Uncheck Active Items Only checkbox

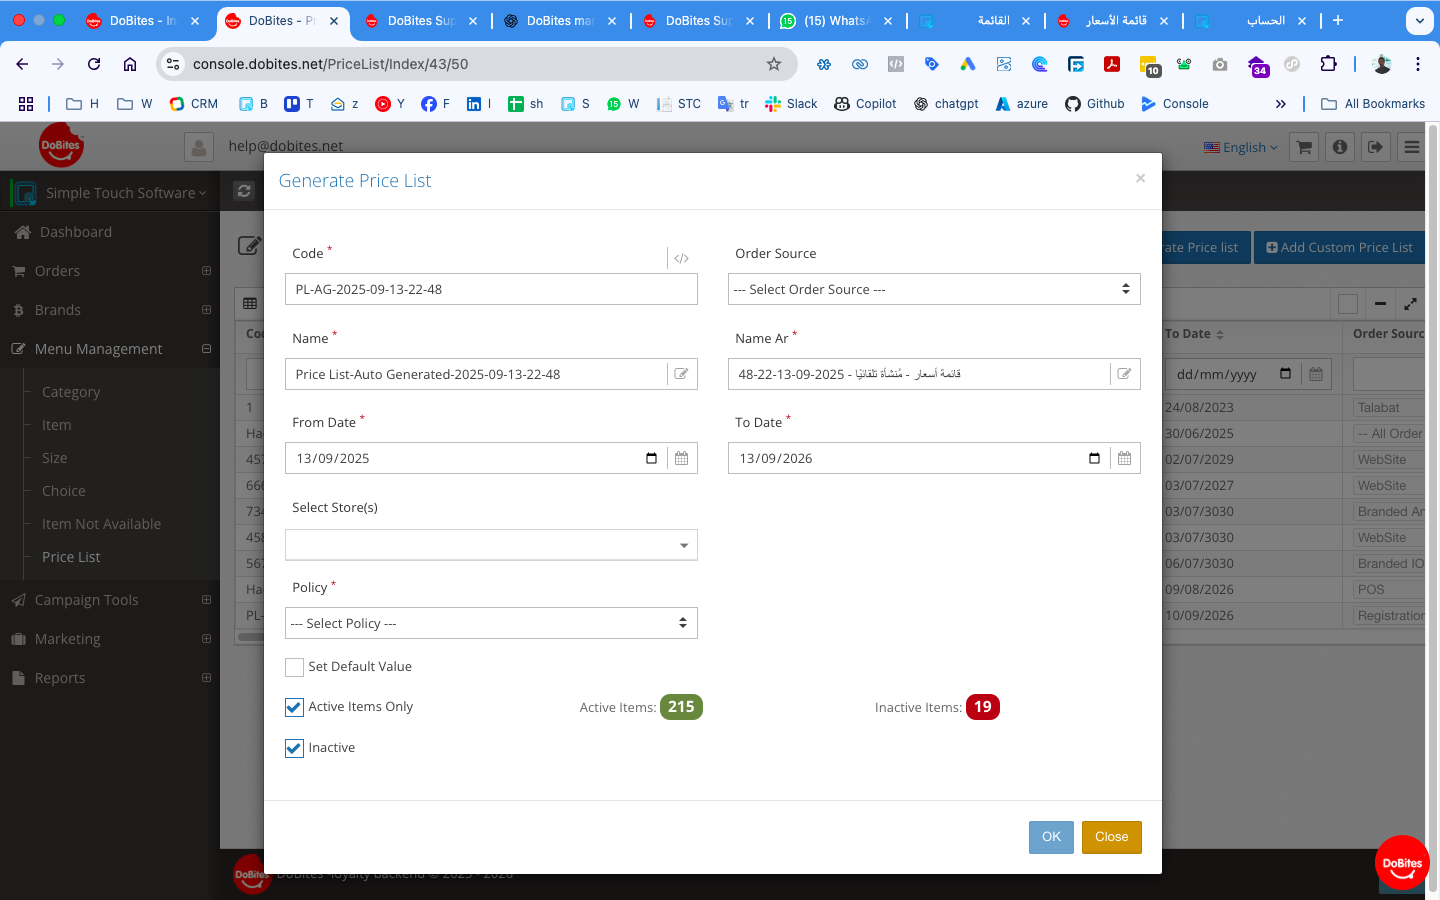click(294, 707)
